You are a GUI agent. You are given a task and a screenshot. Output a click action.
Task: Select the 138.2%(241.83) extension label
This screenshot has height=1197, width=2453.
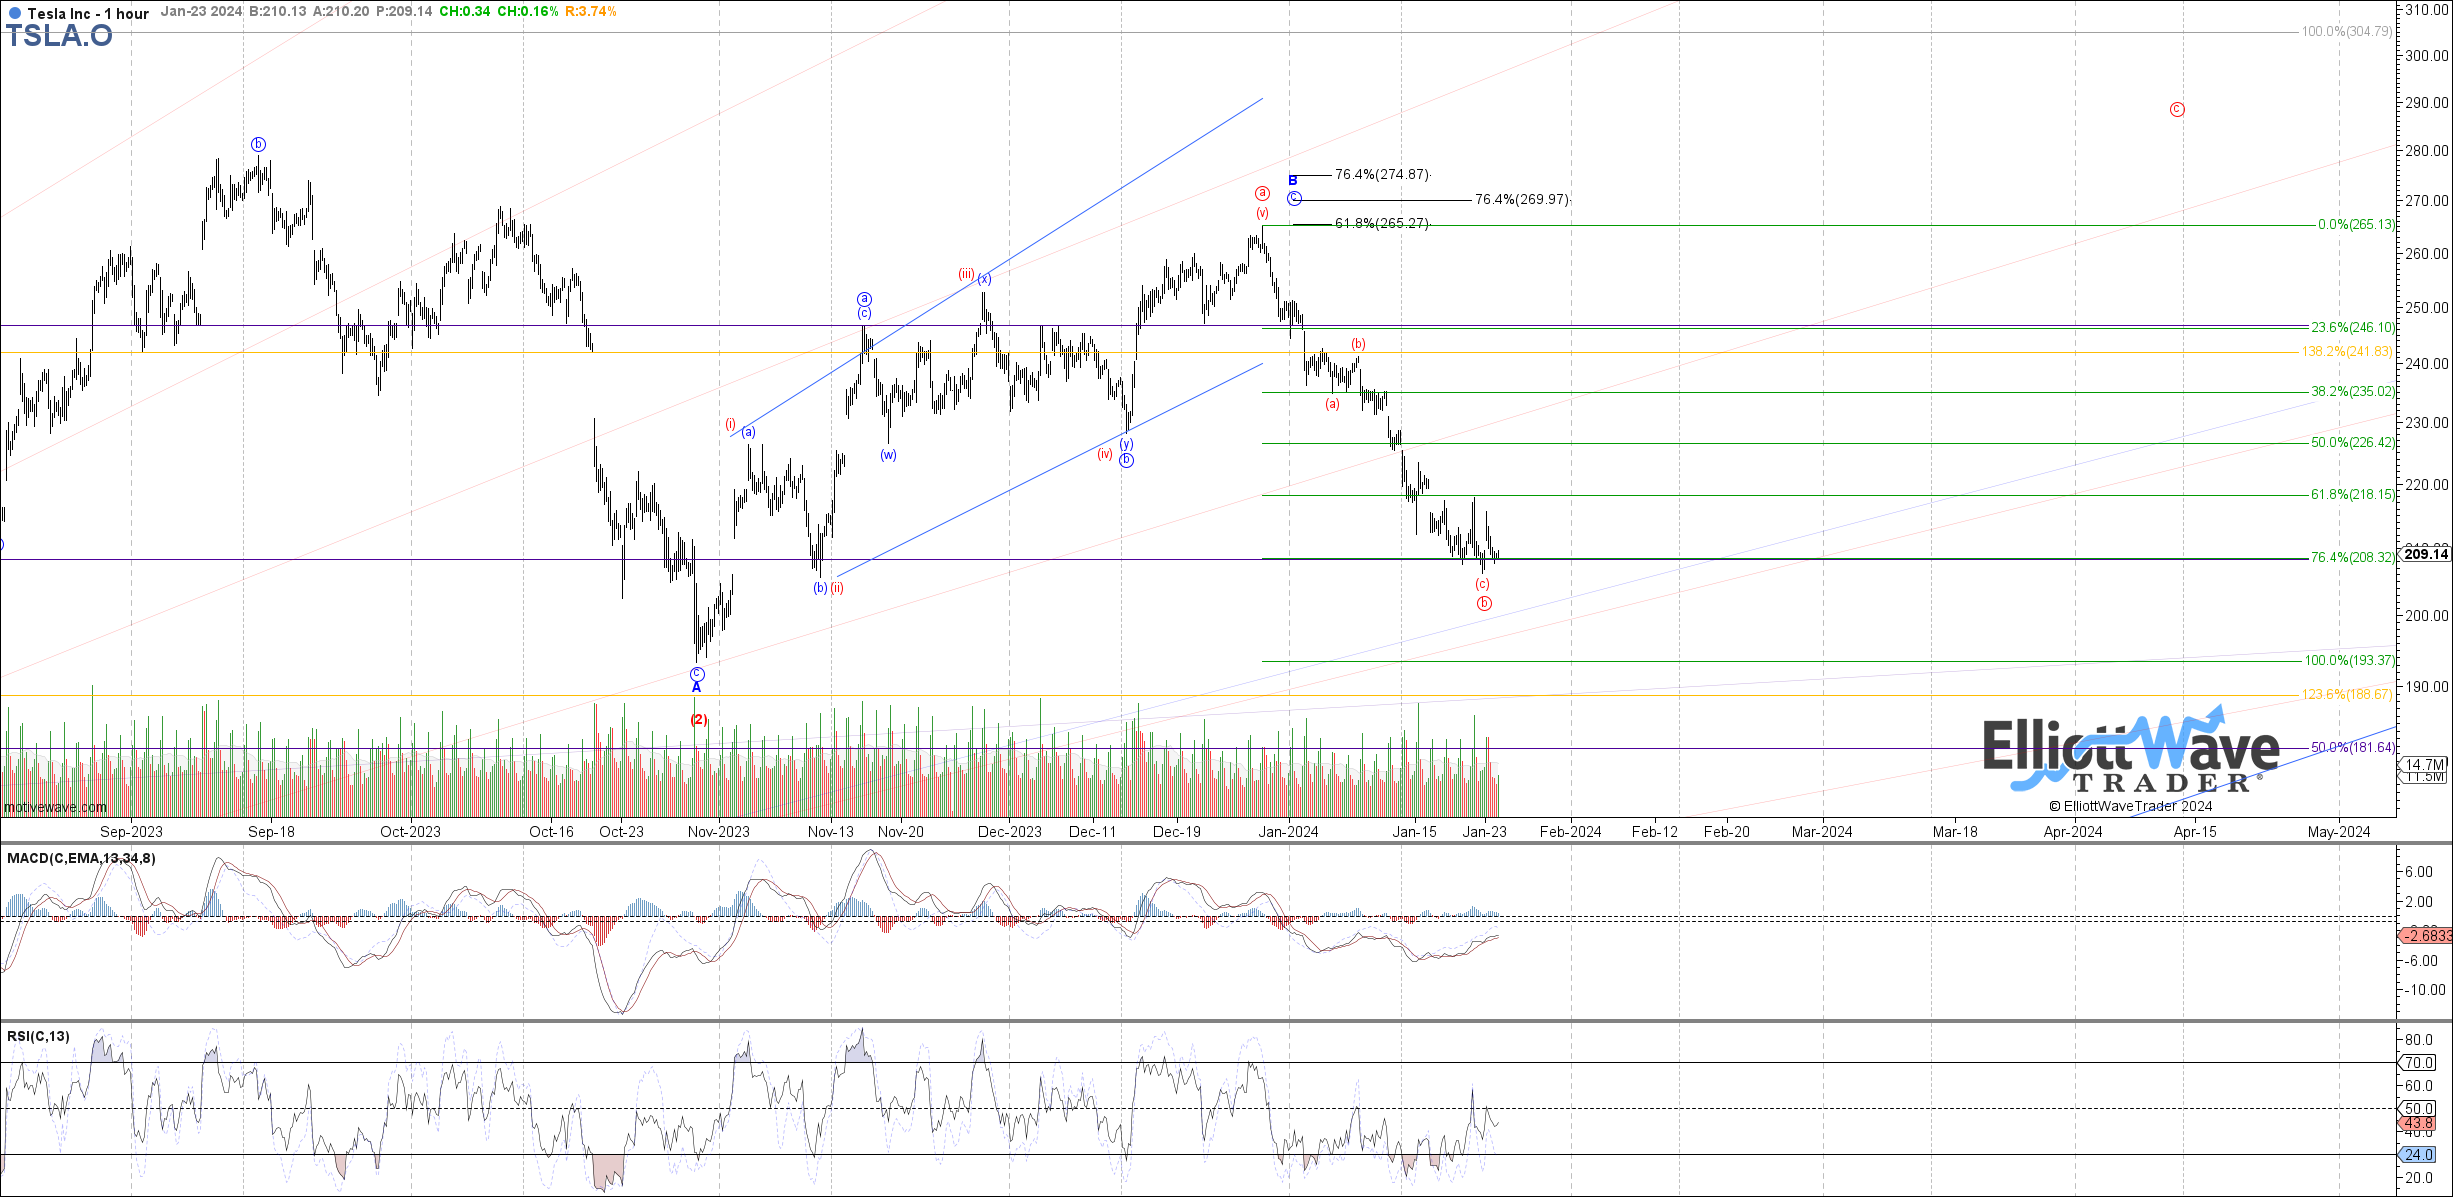[2346, 352]
